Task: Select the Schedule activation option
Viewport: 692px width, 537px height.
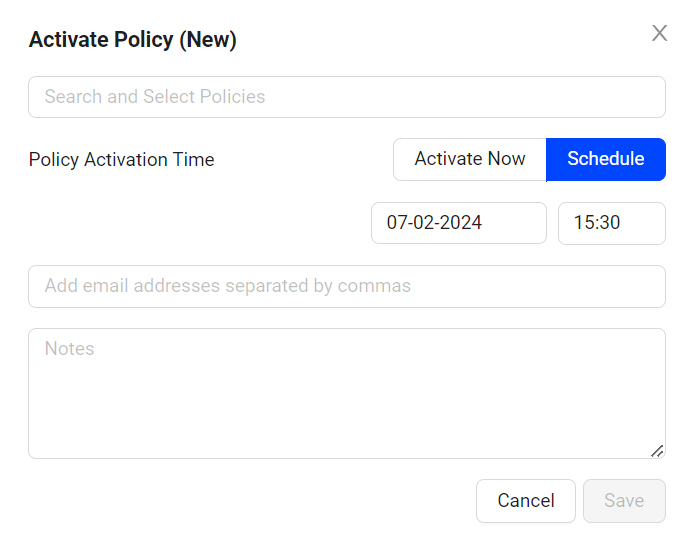Action: pyautogui.click(x=605, y=159)
